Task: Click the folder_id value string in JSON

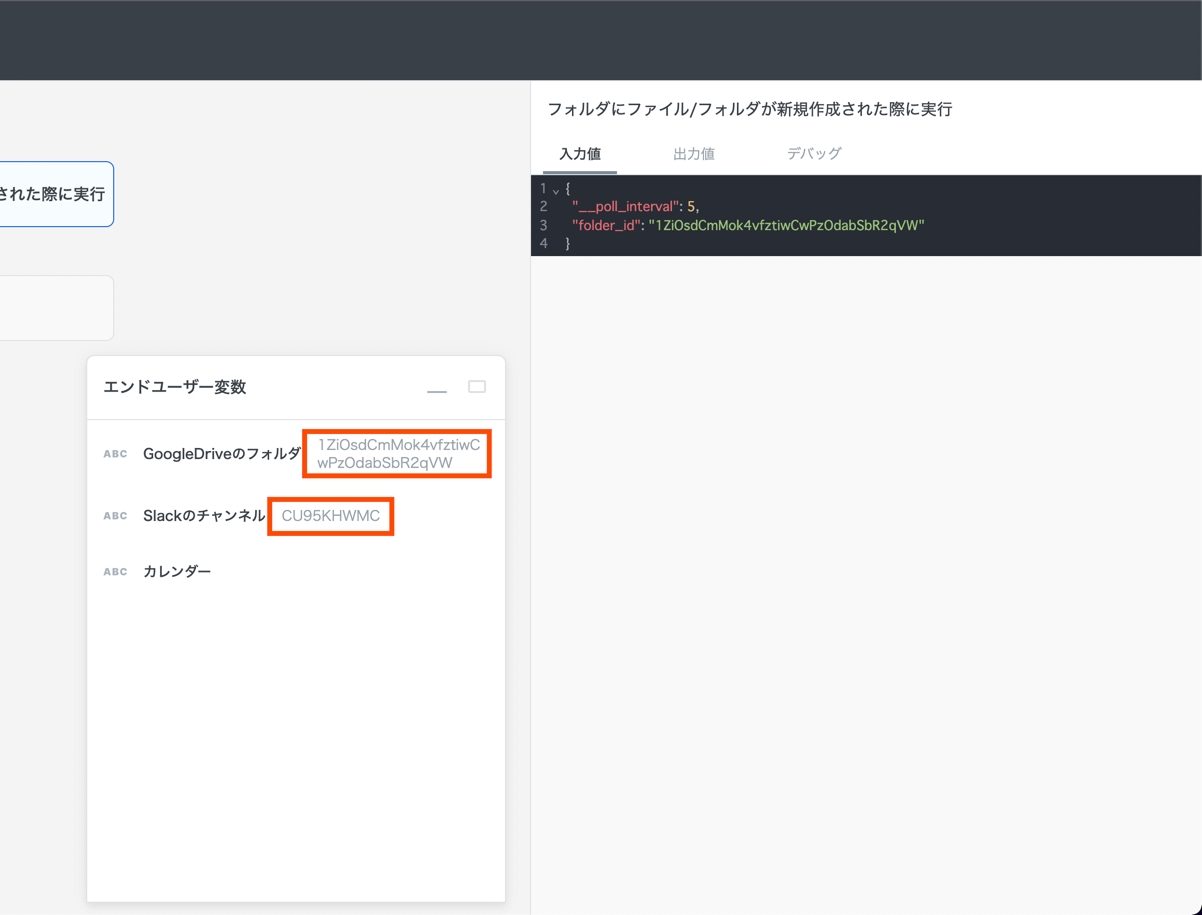Action: [x=786, y=226]
